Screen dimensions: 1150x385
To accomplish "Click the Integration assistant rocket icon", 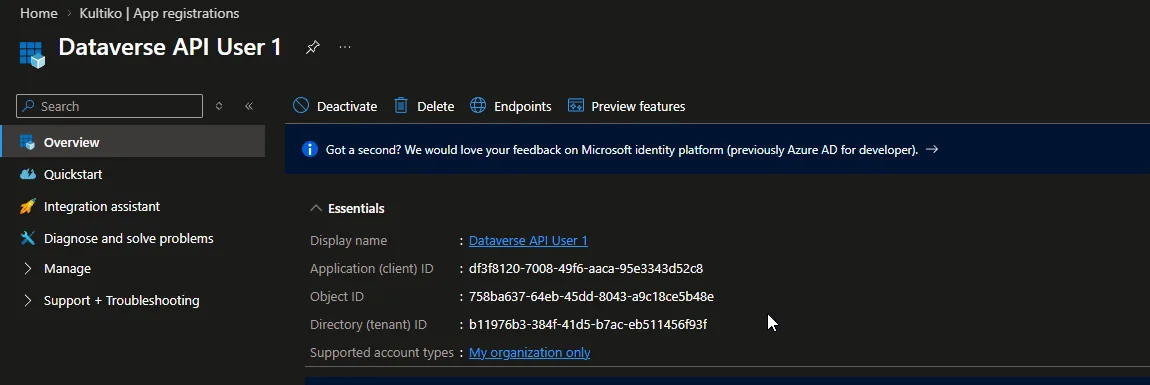I will 28,207.
